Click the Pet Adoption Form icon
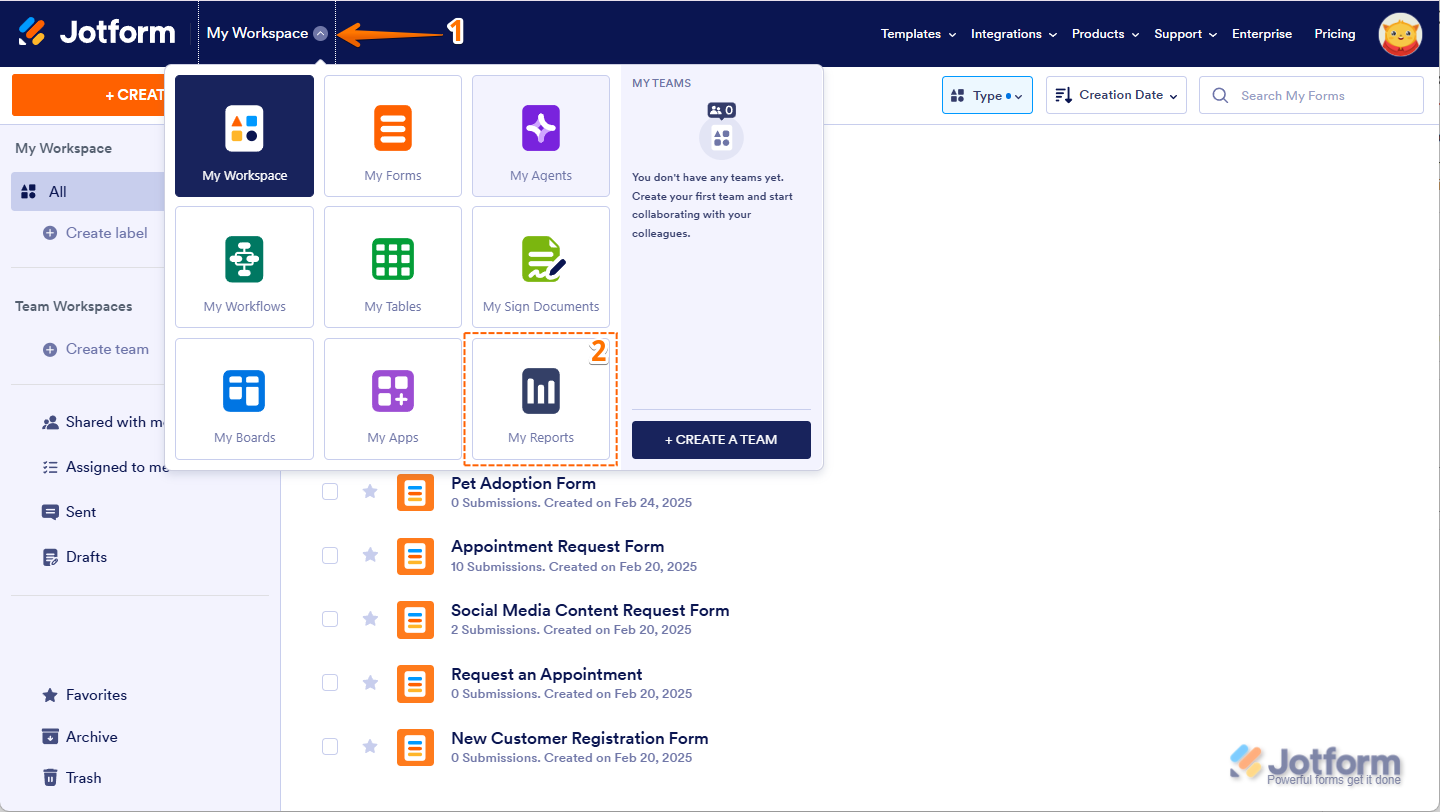This screenshot has height=812, width=1440. click(x=415, y=492)
